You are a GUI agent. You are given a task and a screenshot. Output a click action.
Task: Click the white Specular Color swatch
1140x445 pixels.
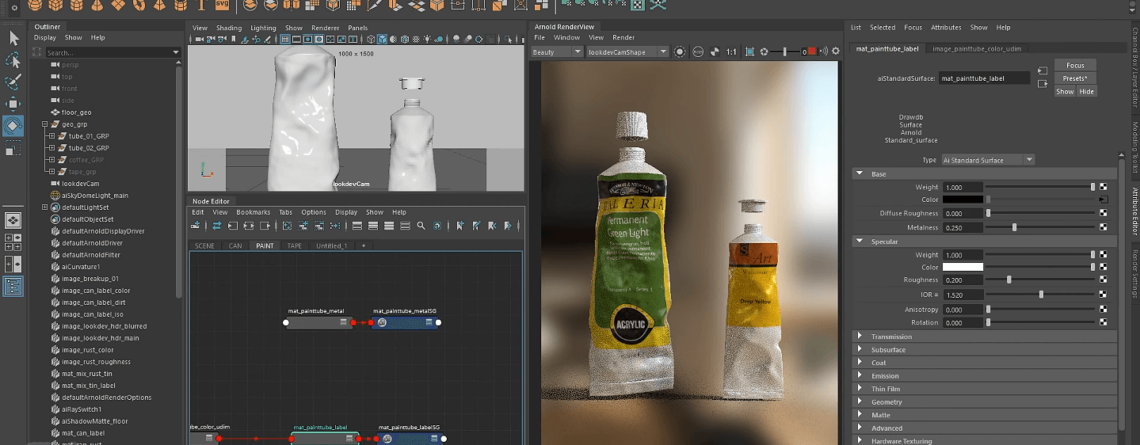962,267
